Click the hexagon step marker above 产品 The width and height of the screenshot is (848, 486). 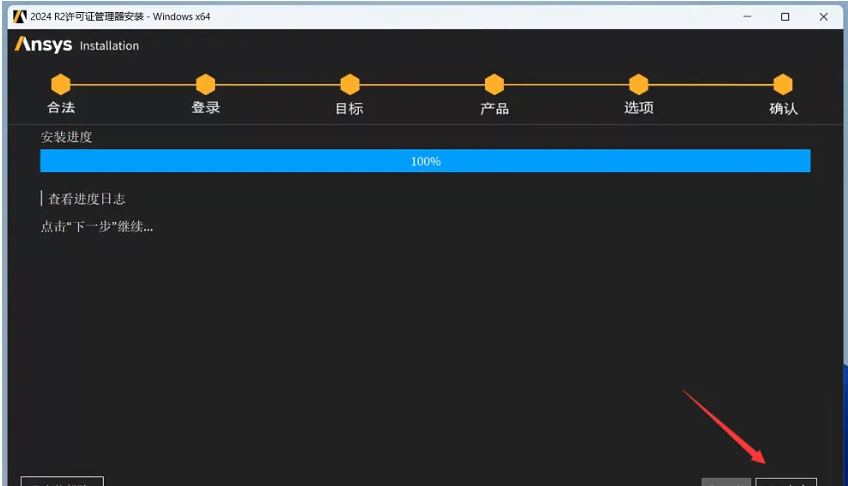click(x=494, y=84)
